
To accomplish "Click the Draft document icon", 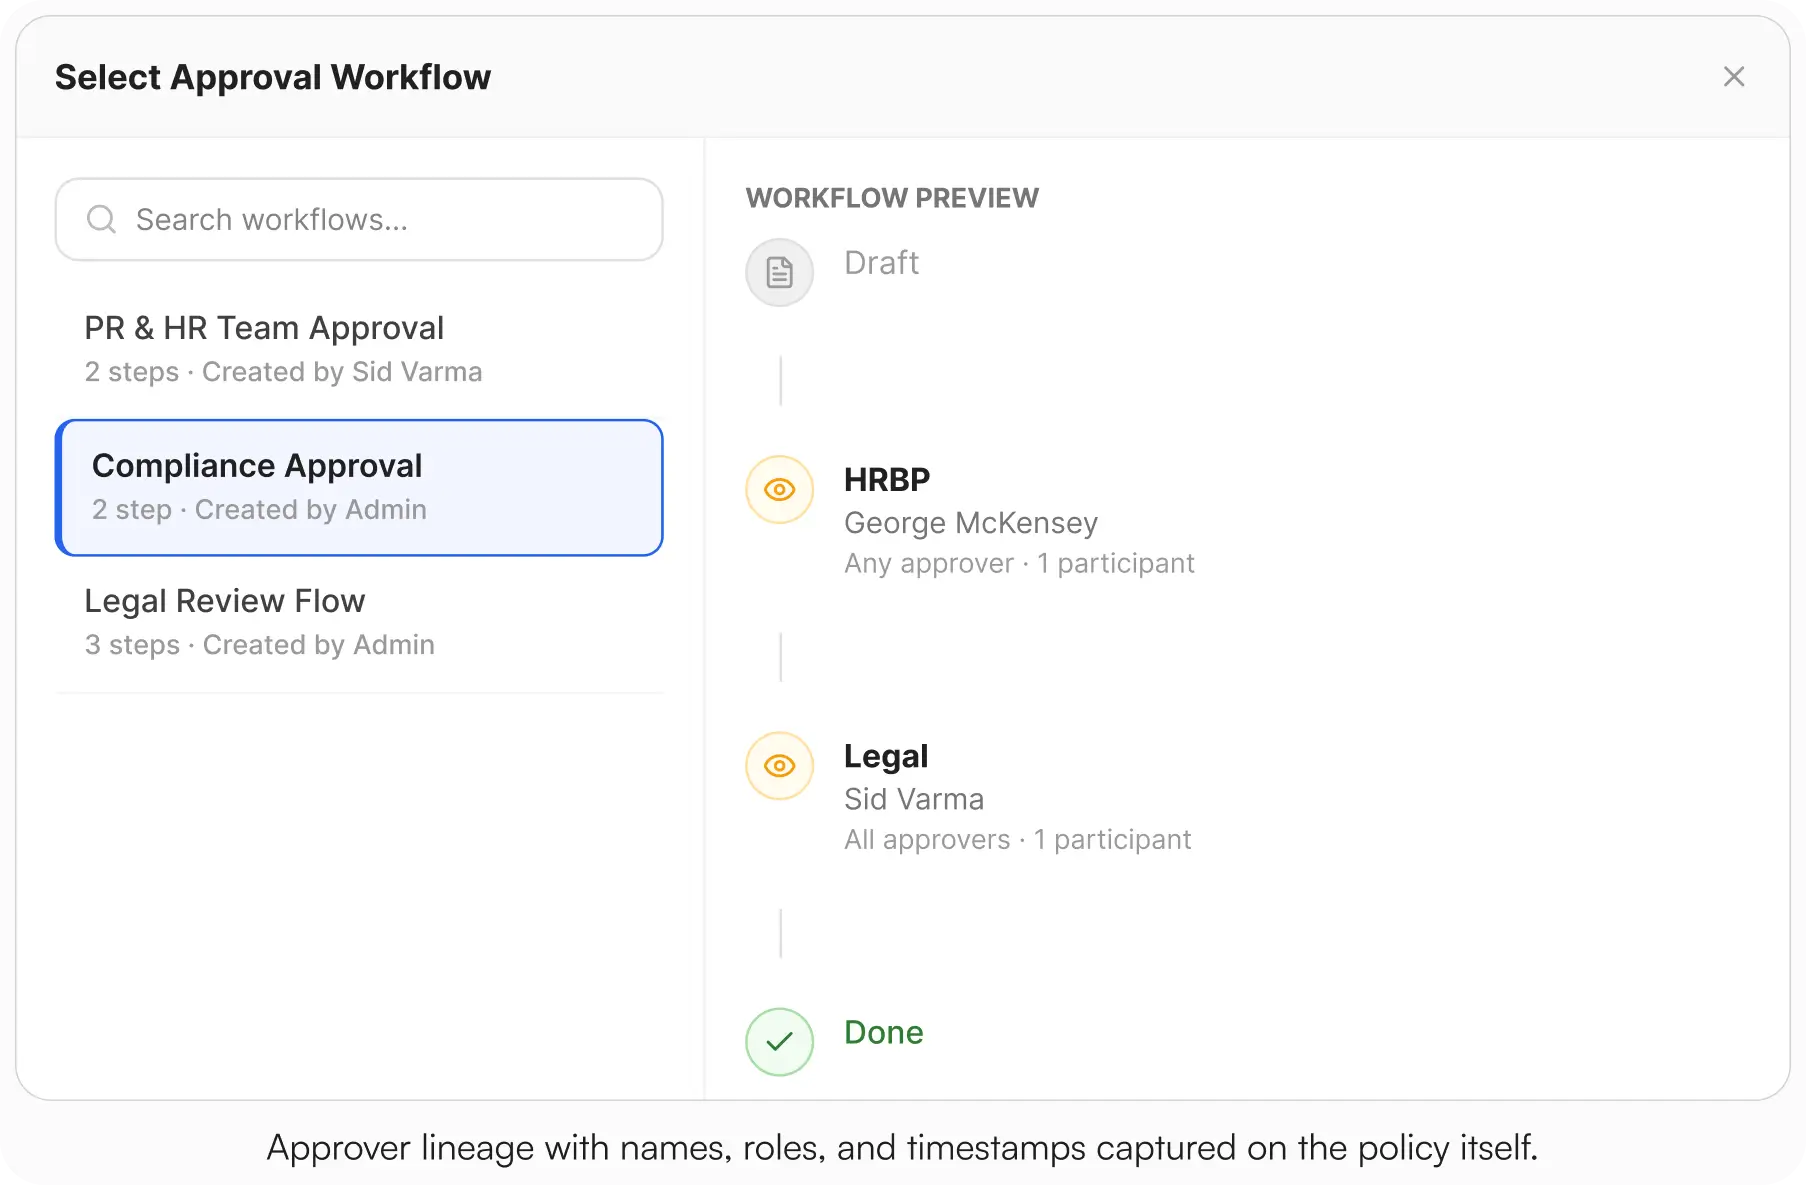I will (780, 272).
